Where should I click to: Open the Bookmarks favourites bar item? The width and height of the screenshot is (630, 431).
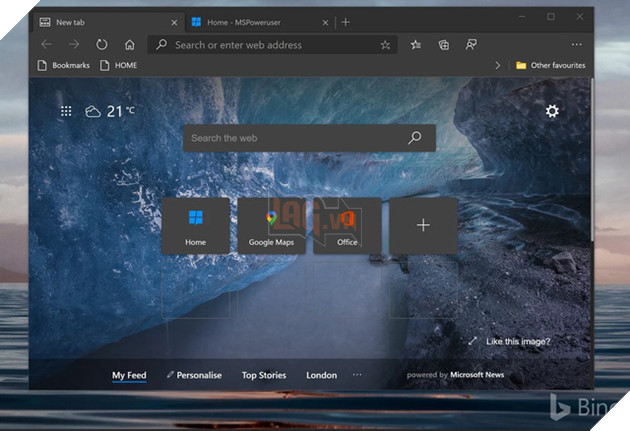tap(63, 65)
